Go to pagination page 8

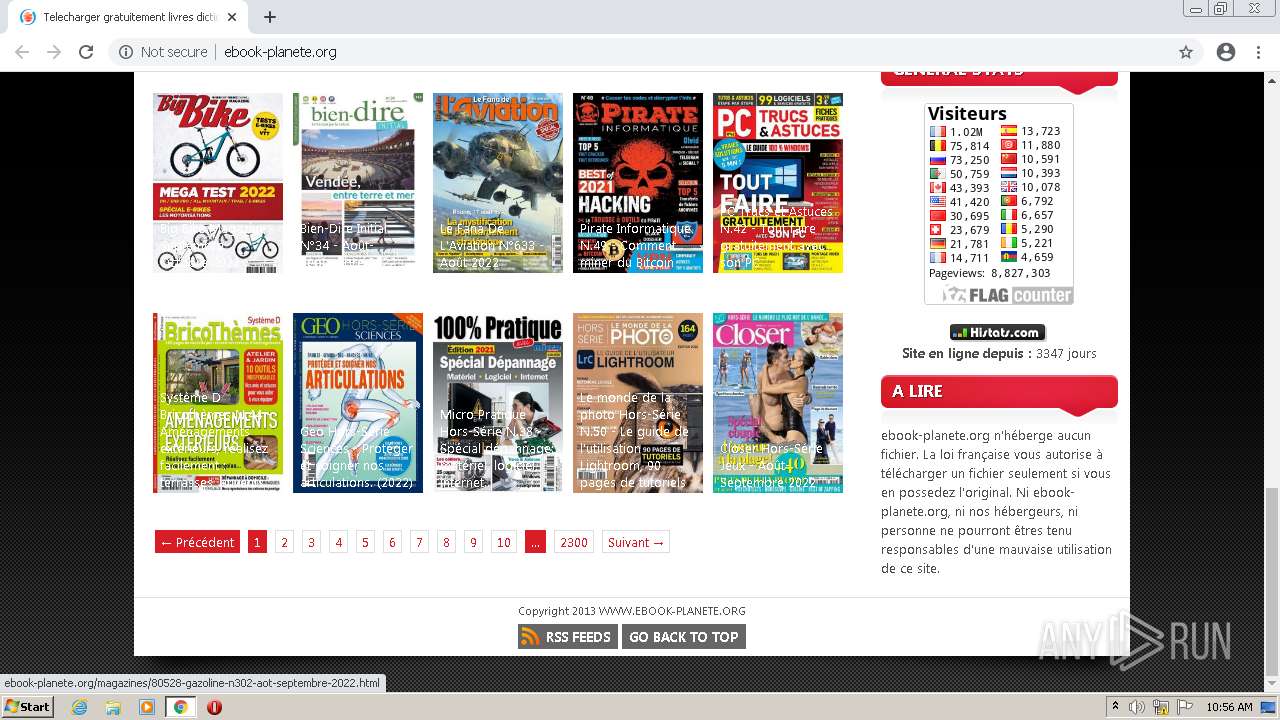click(x=446, y=542)
